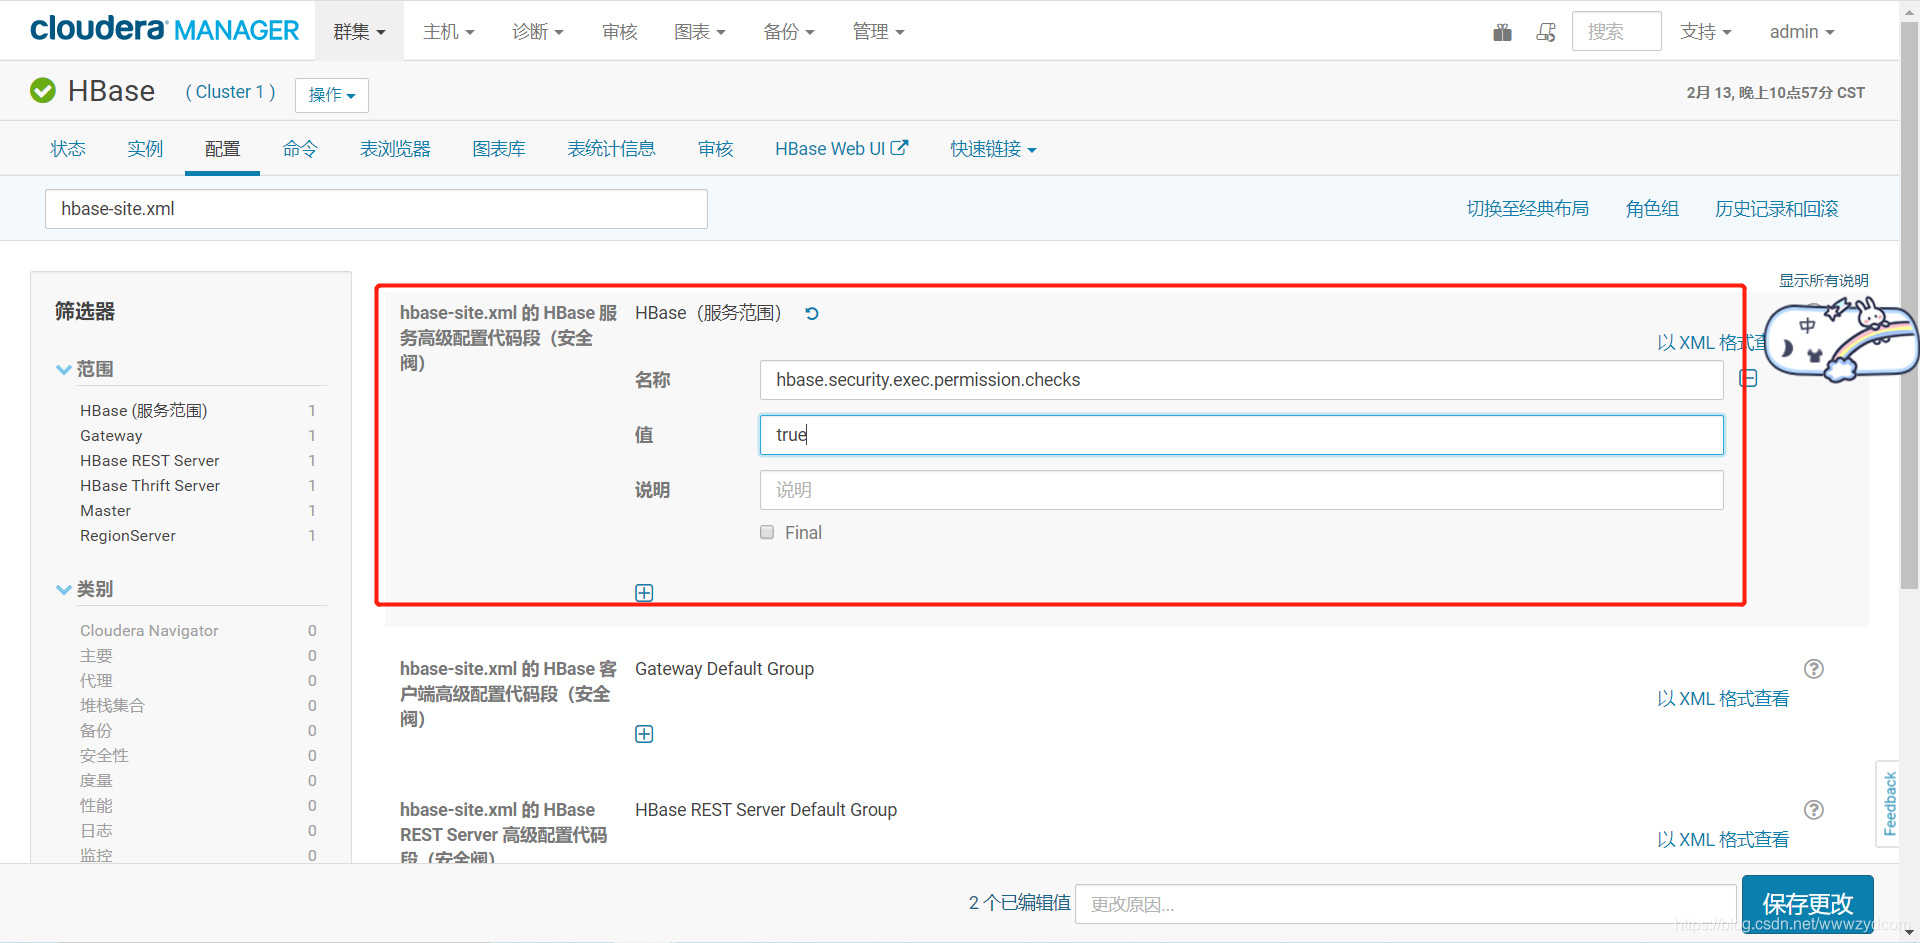Open the 图表 (Charts) menu
This screenshot has height=943, width=1920.
tap(699, 31)
